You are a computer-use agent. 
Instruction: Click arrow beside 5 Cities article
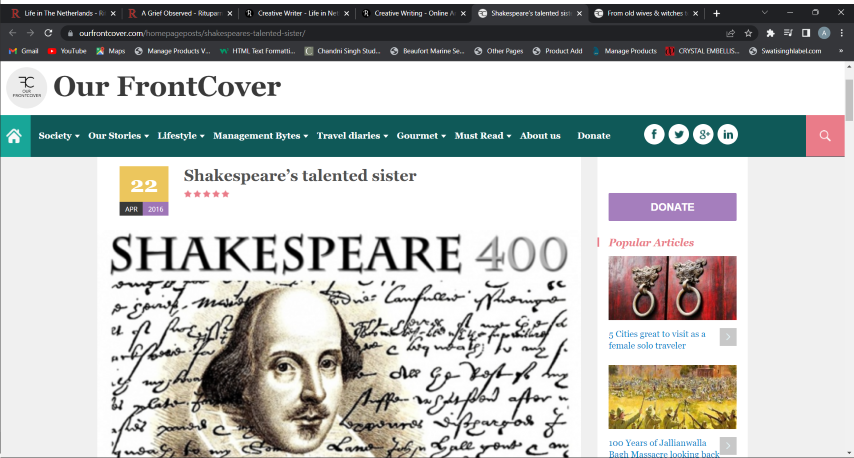click(x=728, y=337)
